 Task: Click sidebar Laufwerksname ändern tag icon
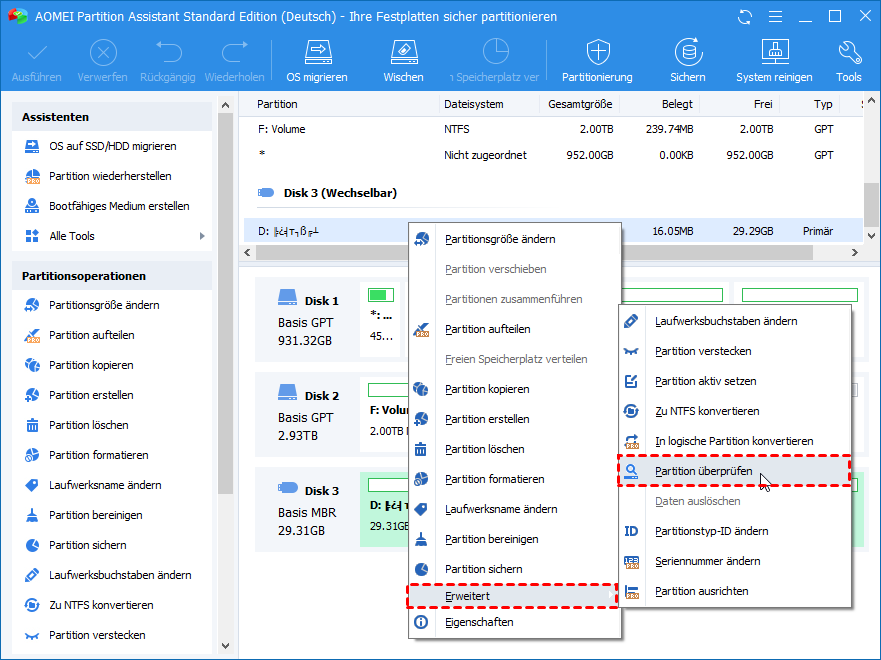[x=32, y=485]
